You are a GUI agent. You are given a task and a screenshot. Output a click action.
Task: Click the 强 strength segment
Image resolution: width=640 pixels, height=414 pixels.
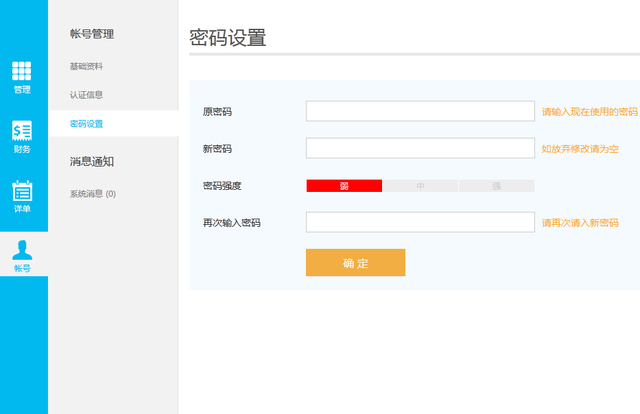(x=496, y=186)
